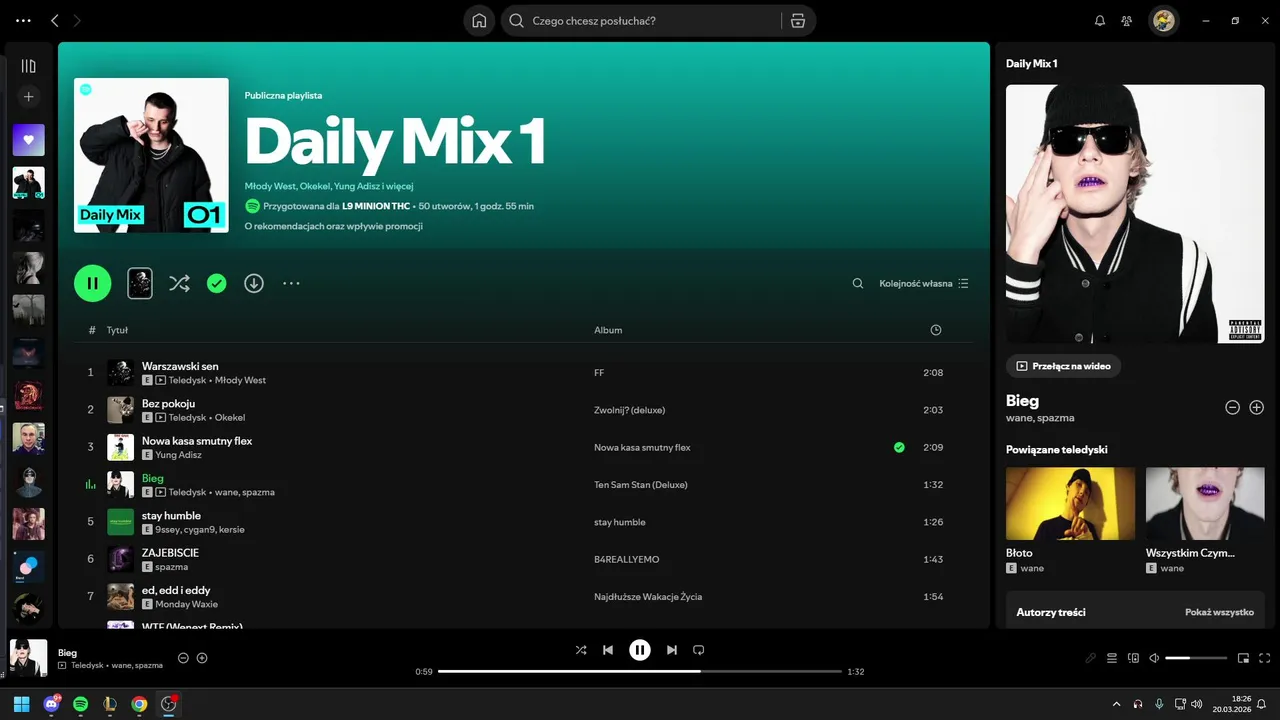Screen dimensions: 1280x720
Task: Sort by duration clock column icon
Action: [936, 330]
